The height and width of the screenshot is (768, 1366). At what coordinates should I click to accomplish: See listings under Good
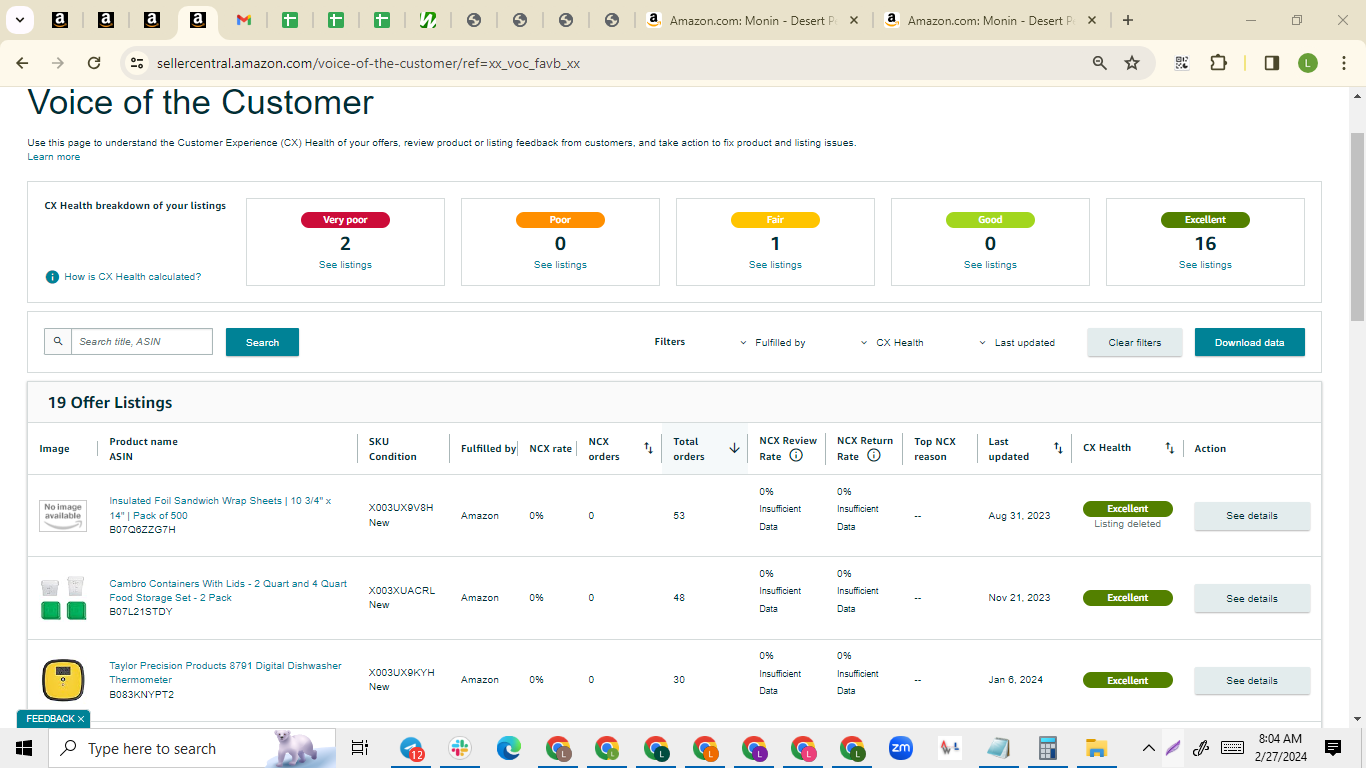(x=990, y=265)
